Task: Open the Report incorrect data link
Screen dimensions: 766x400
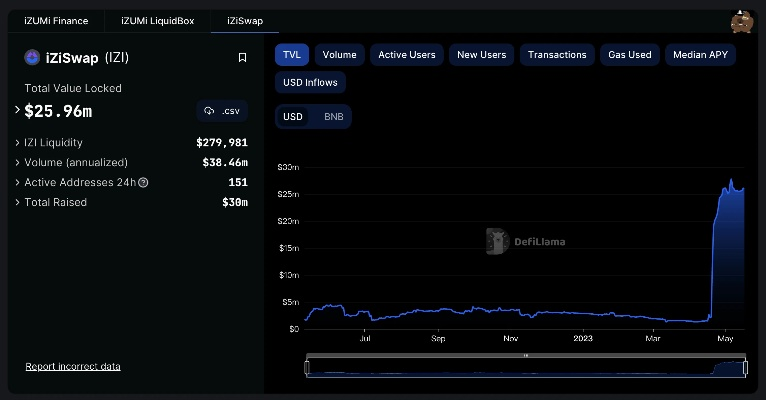Action: tap(73, 367)
